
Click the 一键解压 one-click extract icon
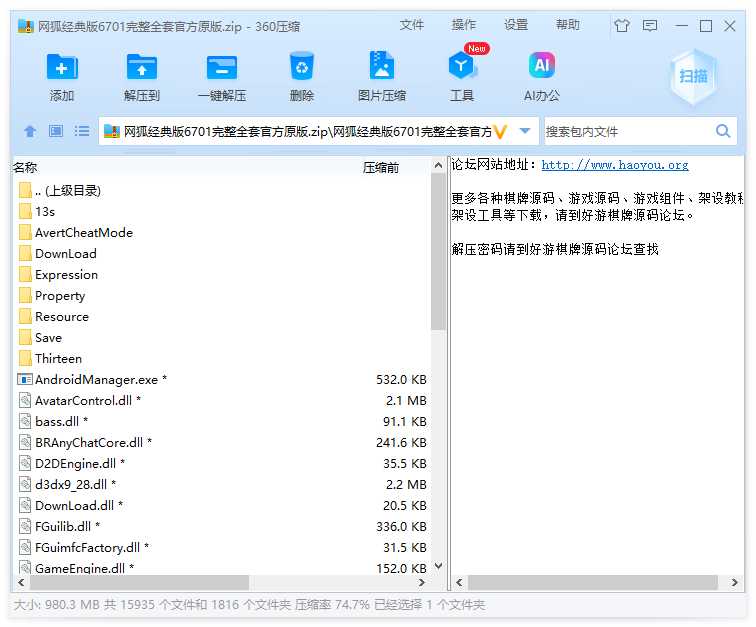pos(222,67)
